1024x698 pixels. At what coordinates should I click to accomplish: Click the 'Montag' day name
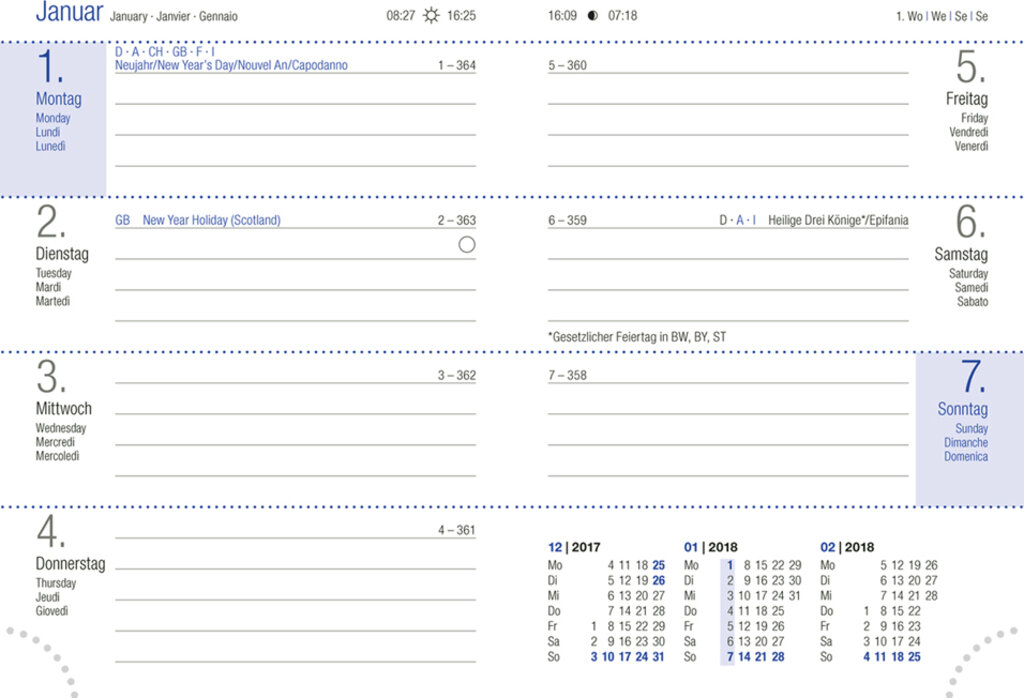[x=59, y=99]
